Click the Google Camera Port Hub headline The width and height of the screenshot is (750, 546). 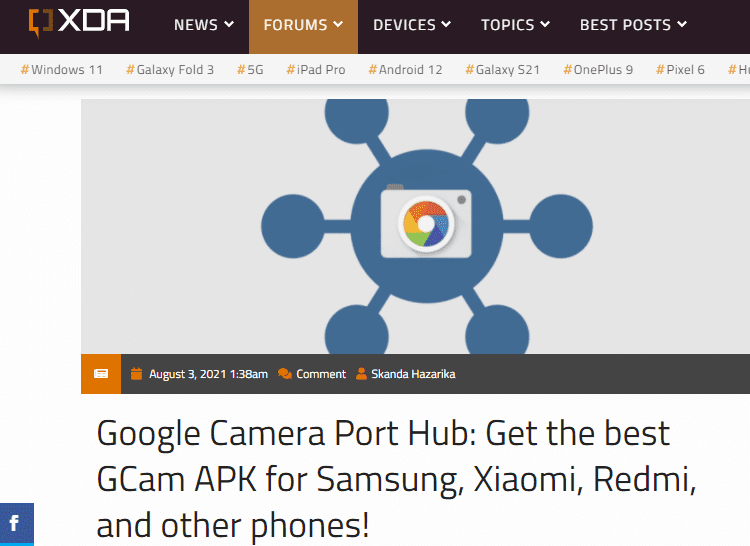click(396, 479)
